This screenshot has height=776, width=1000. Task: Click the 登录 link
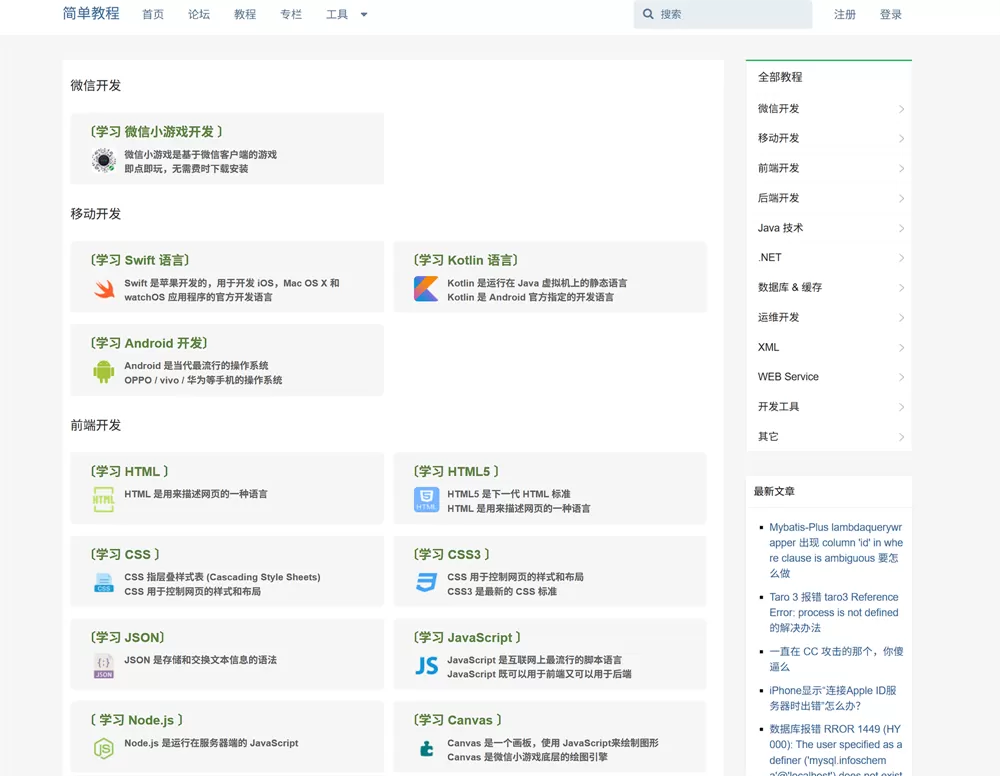890,15
